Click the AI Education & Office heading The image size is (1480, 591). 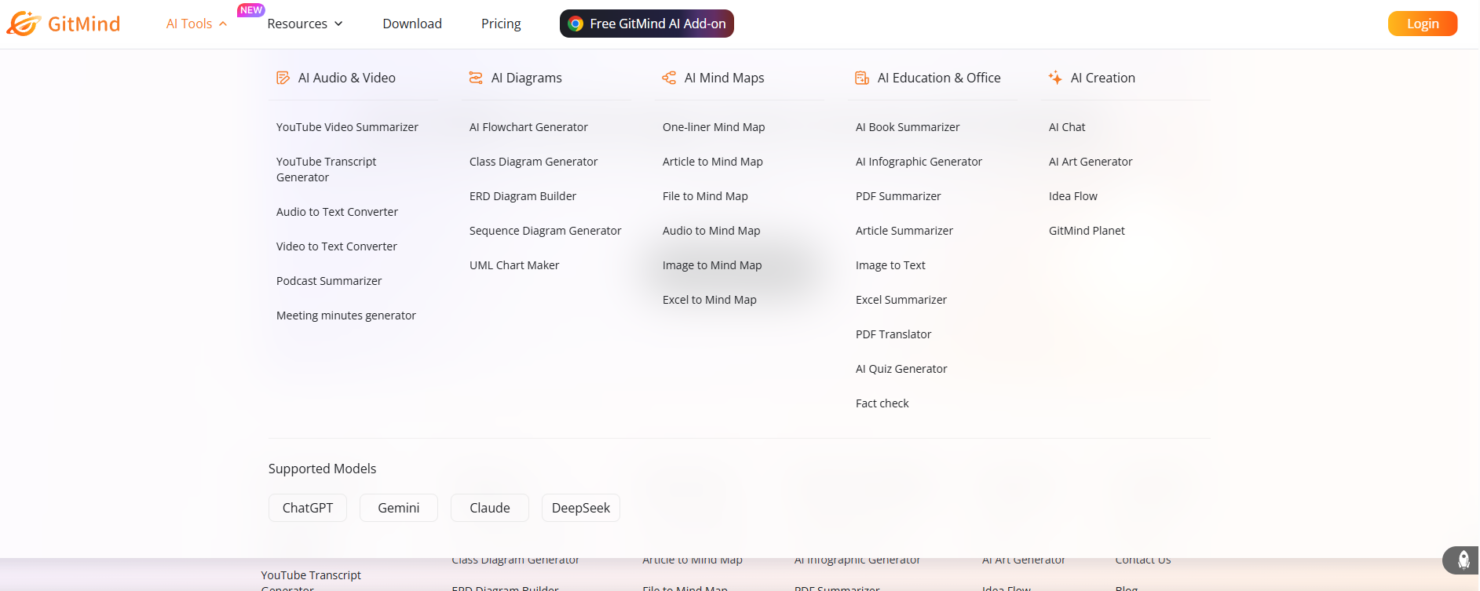tap(939, 78)
